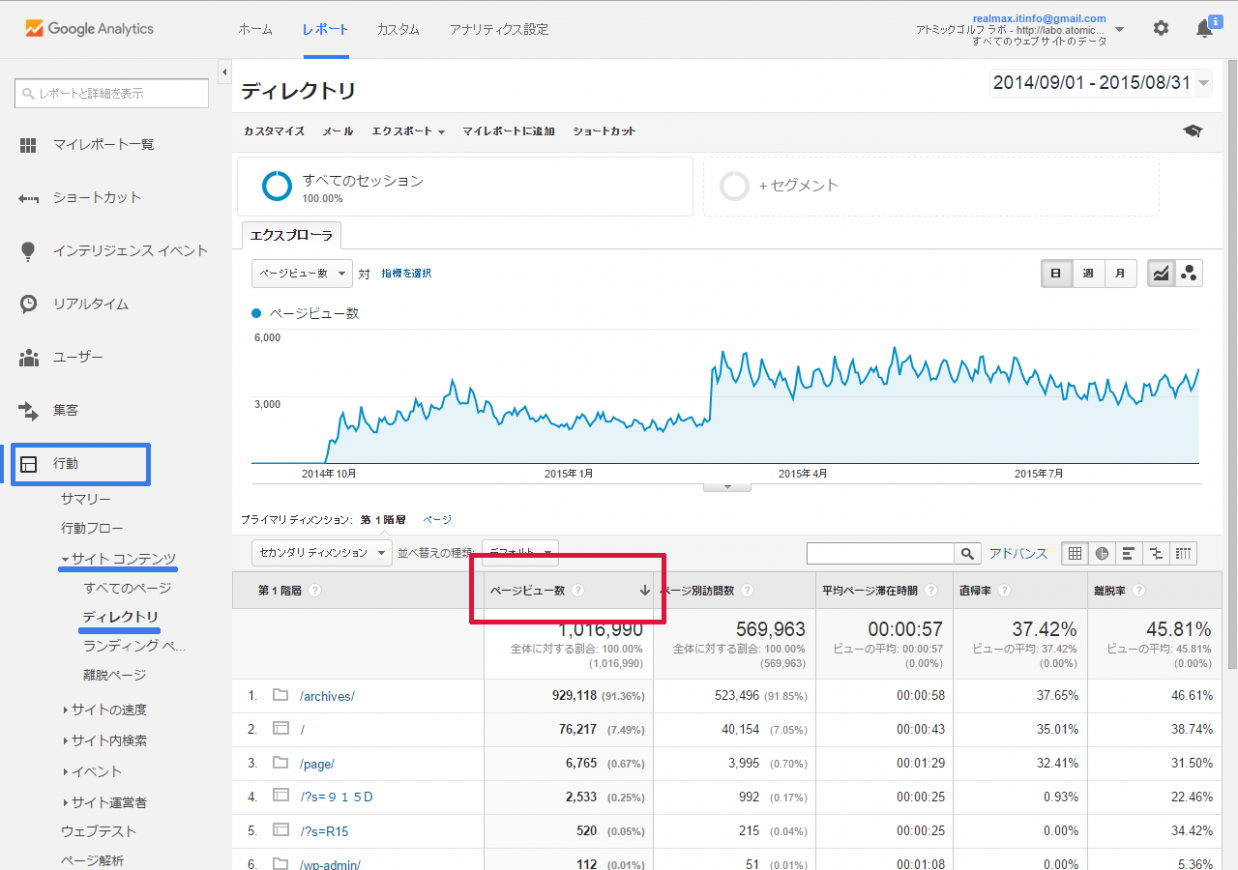
Task: Expand イベント section in sidebar
Action: (92, 772)
